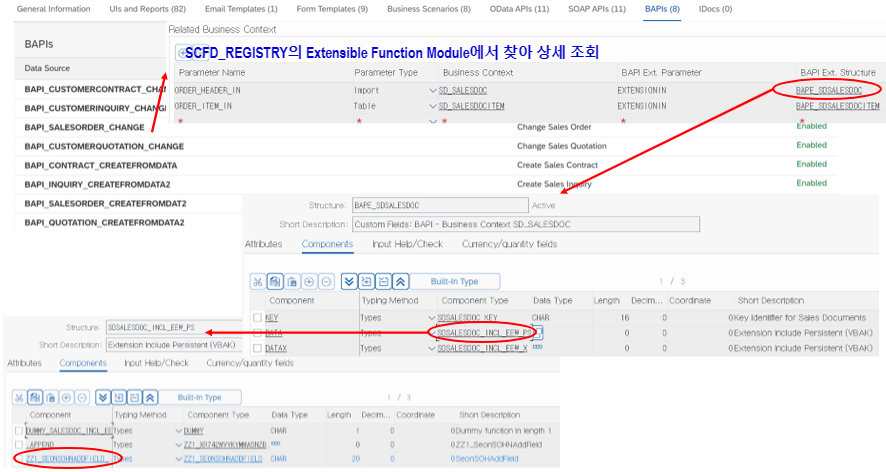Open the SDSALESDOC_KEY component type link

point(467,318)
